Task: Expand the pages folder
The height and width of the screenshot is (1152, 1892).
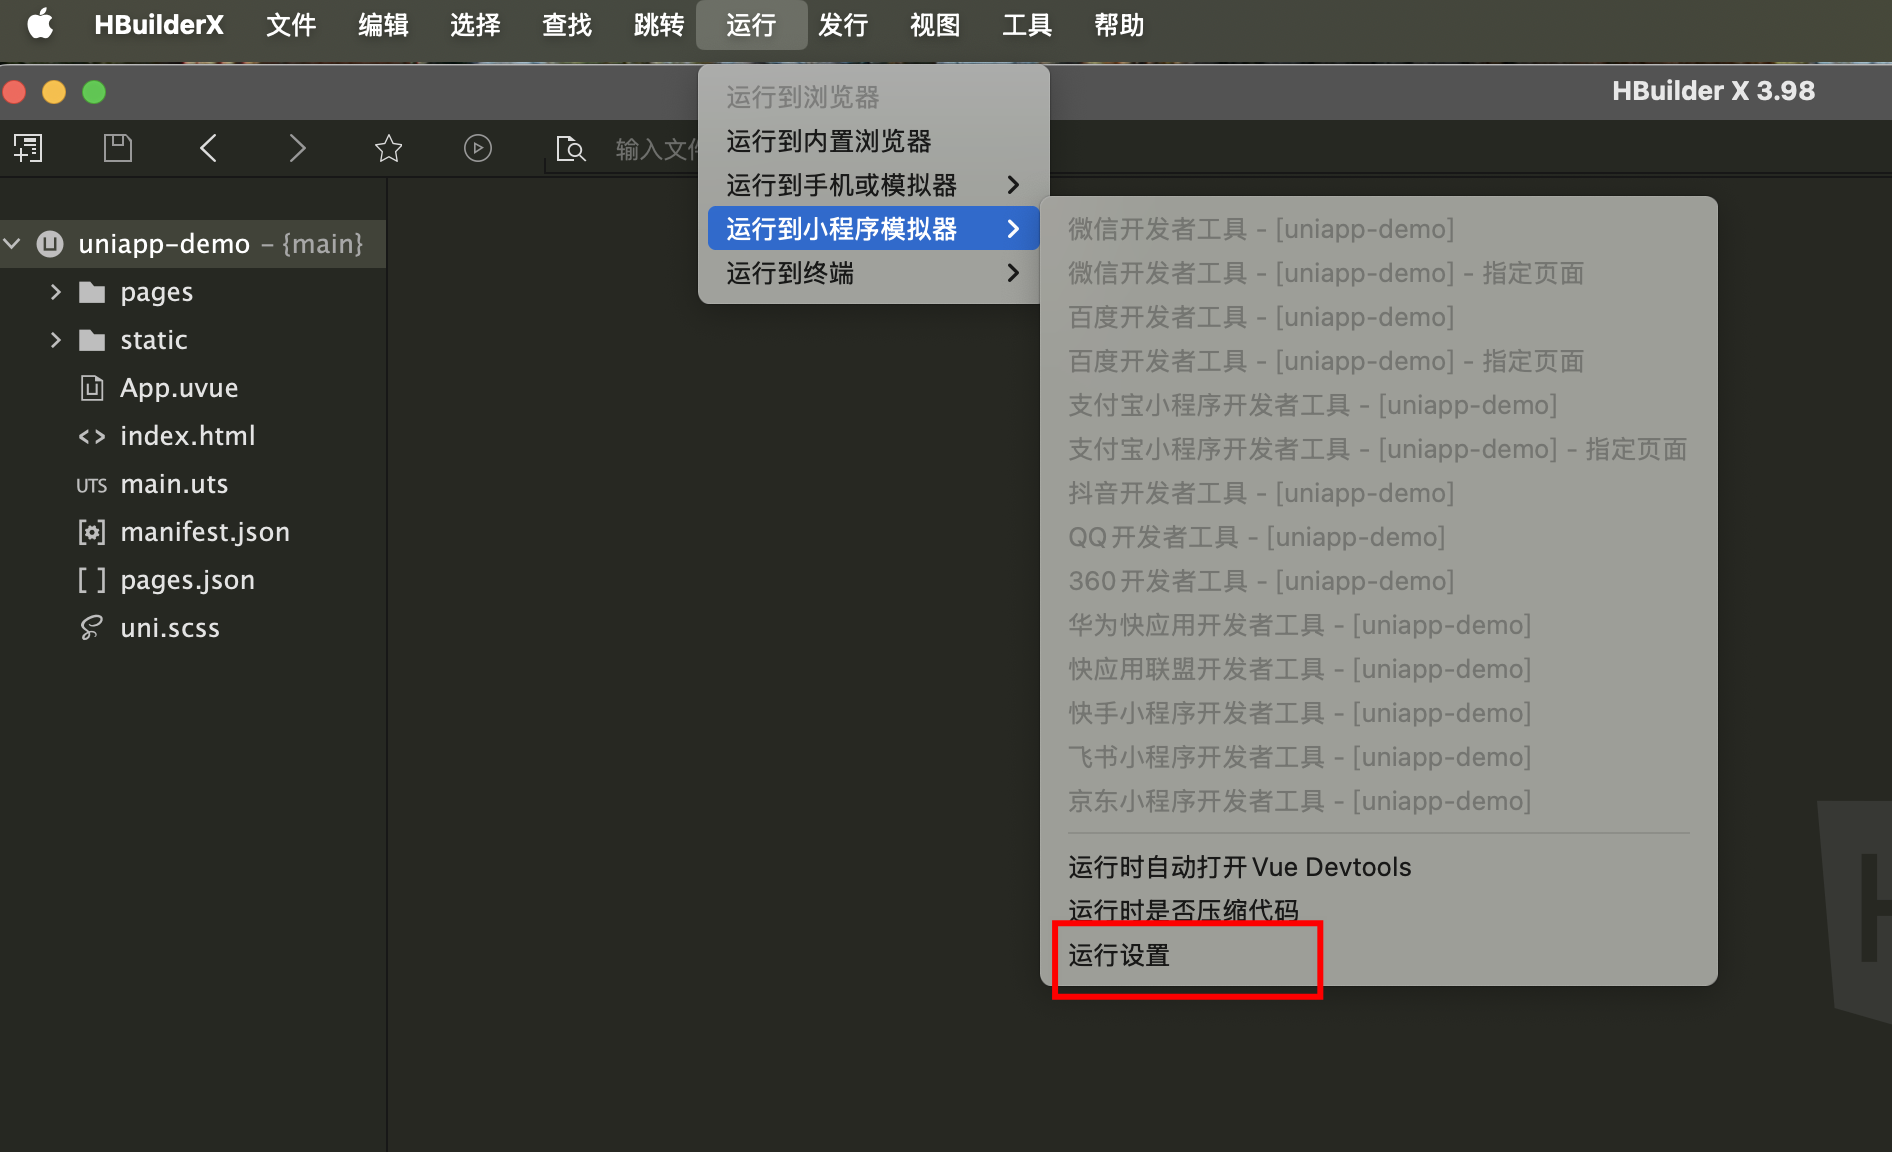Action: coord(56,292)
